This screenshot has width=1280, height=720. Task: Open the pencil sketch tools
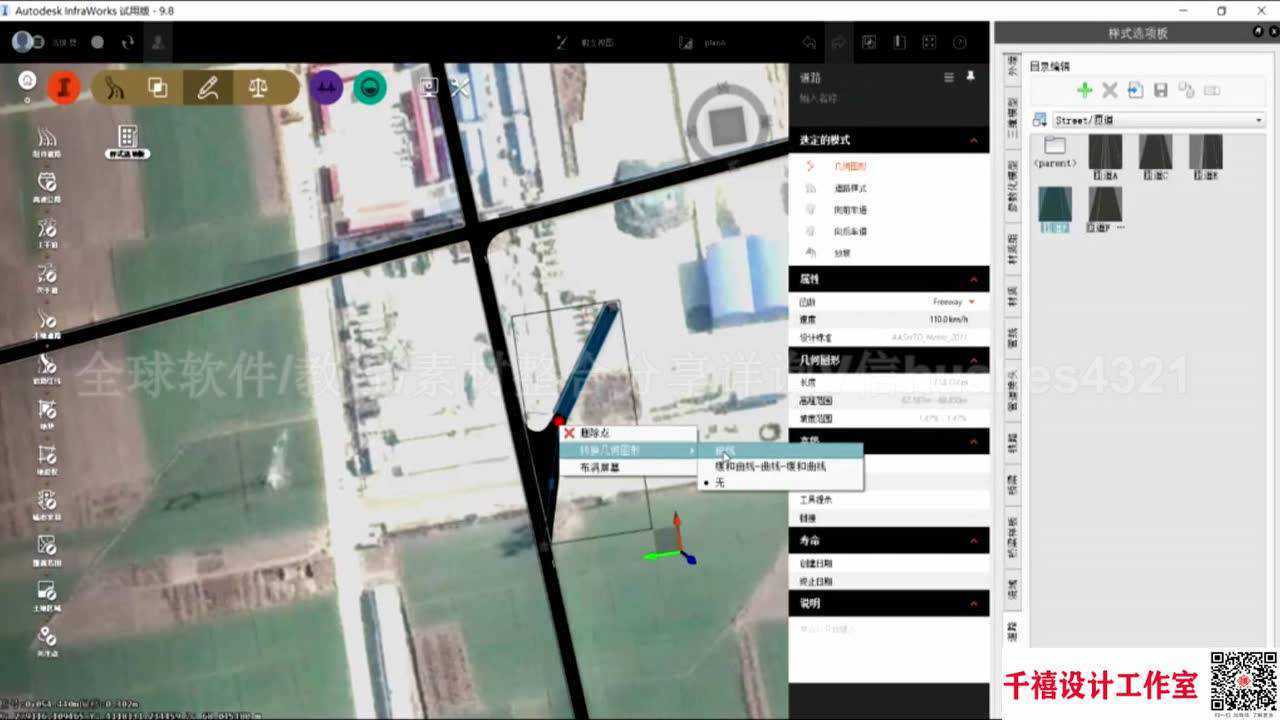point(208,88)
